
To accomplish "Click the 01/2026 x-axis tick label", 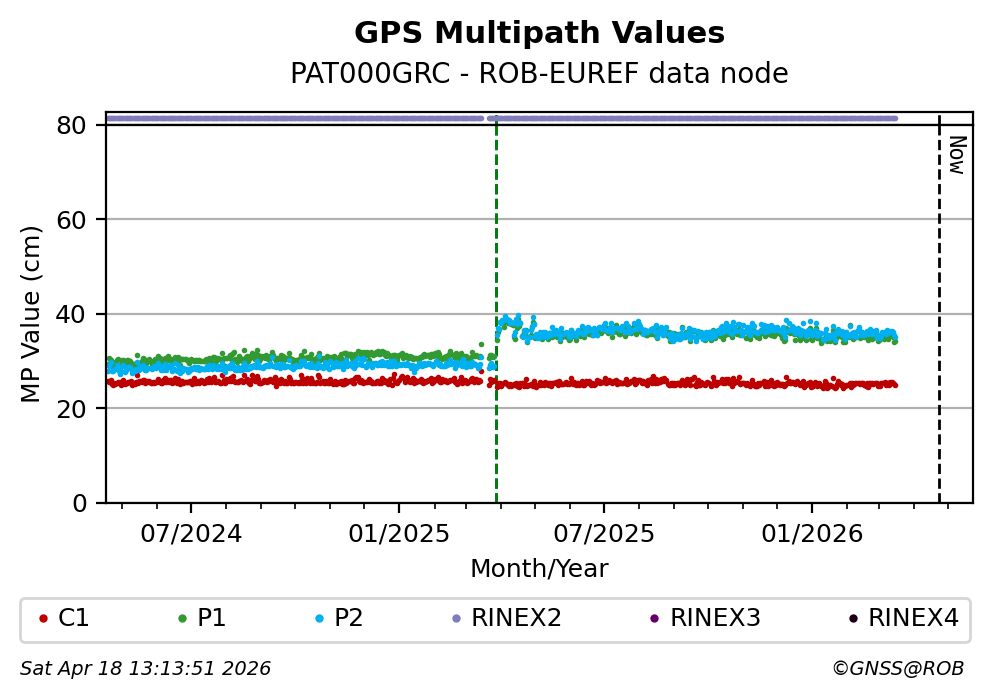I will click(811, 533).
